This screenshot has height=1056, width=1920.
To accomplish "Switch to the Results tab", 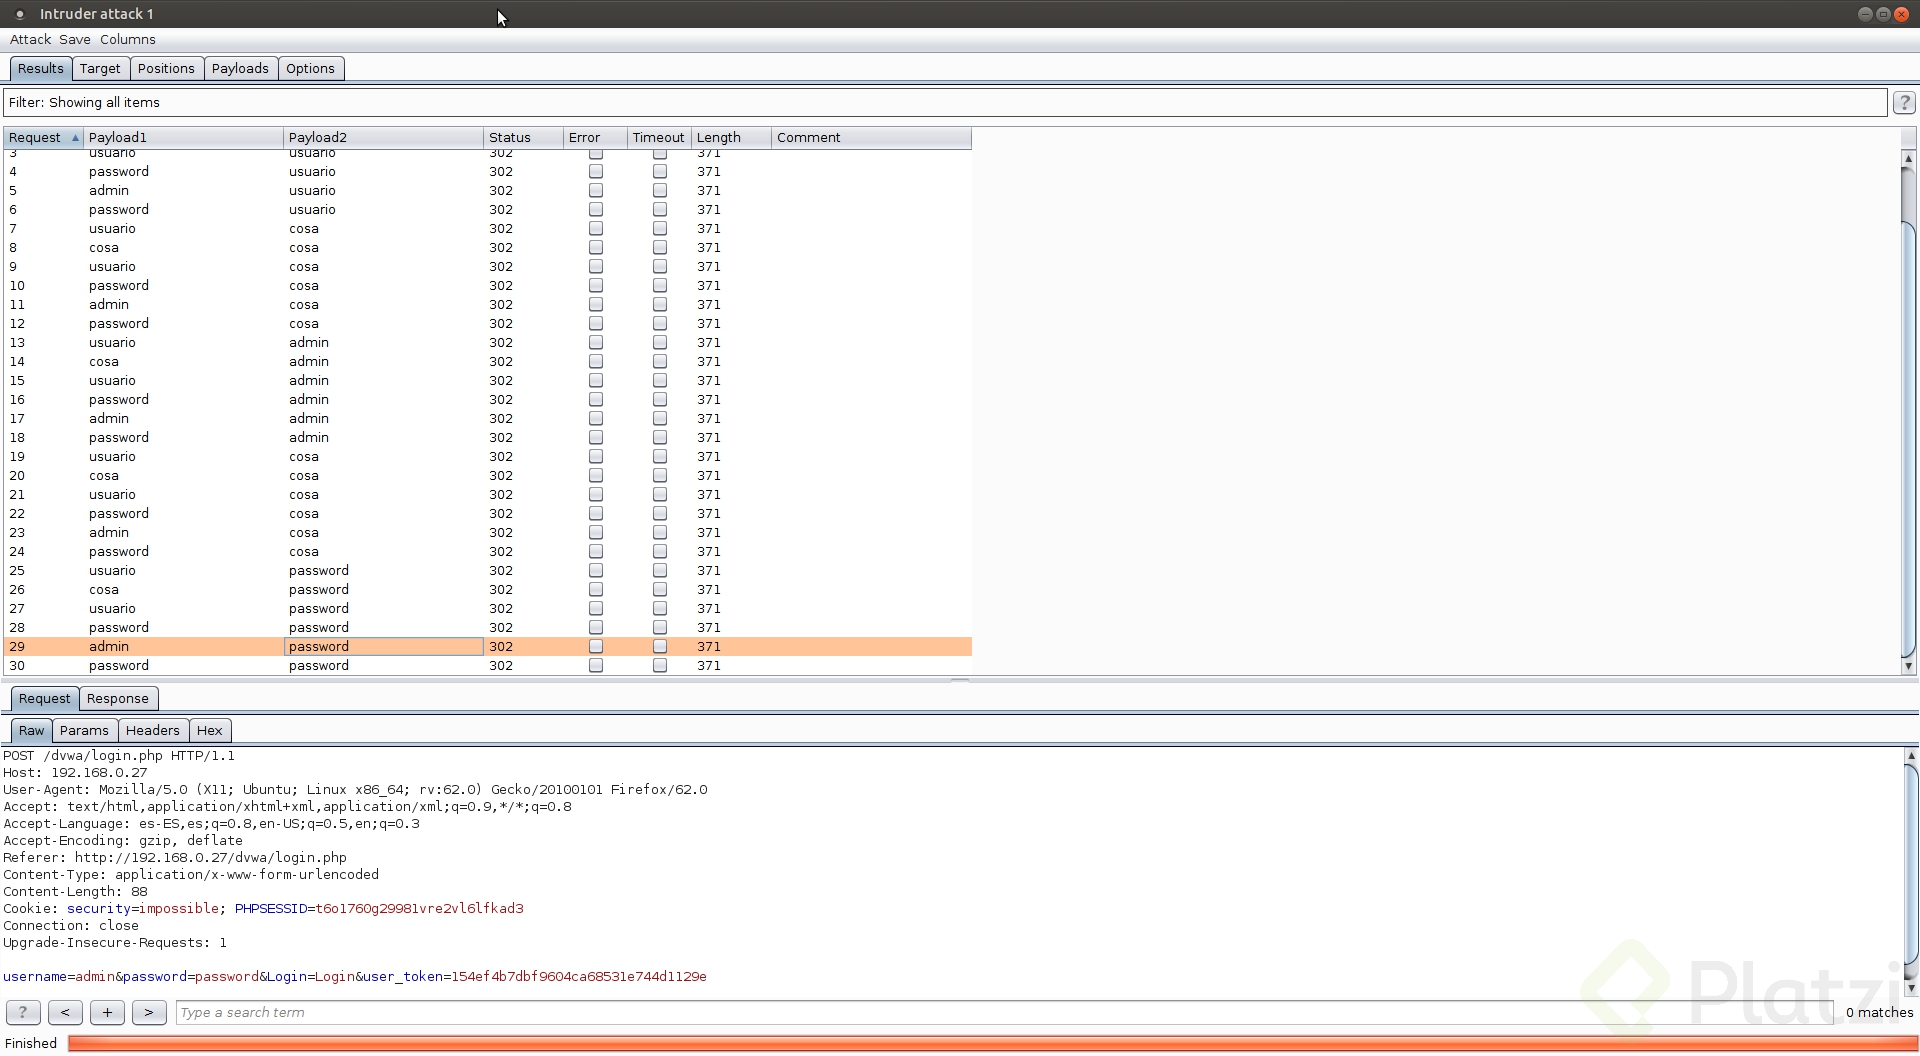I will click(x=41, y=69).
